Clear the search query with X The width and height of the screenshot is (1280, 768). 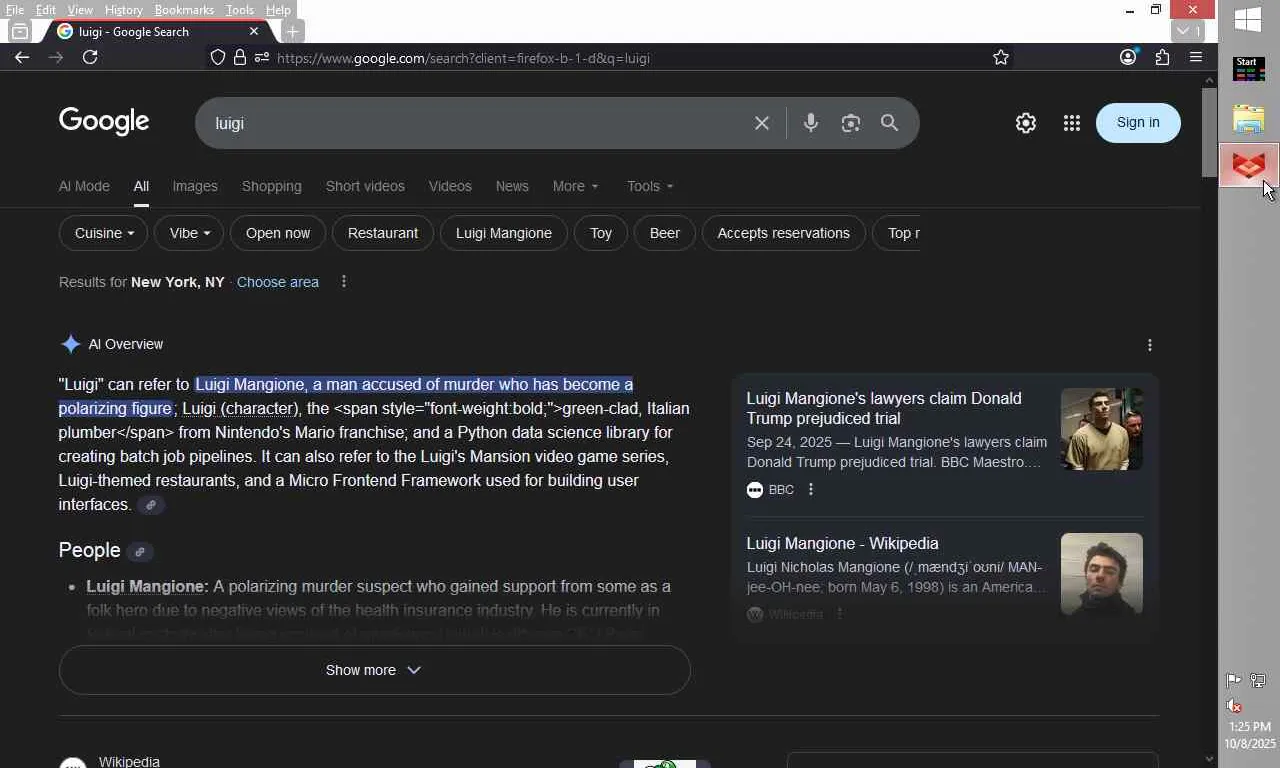[762, 123]
